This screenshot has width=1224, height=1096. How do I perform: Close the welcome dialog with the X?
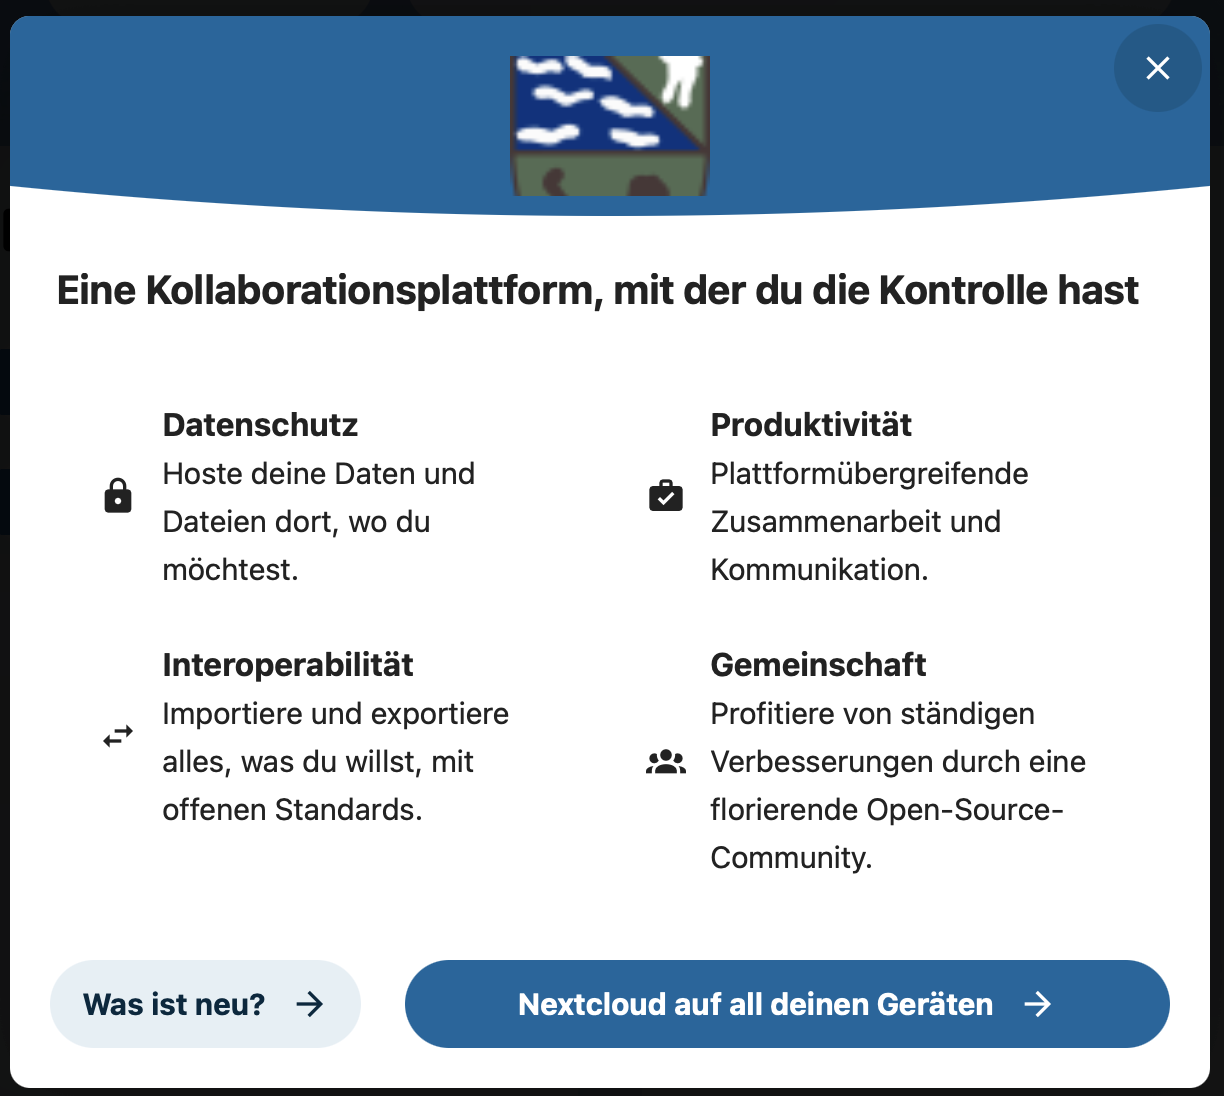[1157, 68]
